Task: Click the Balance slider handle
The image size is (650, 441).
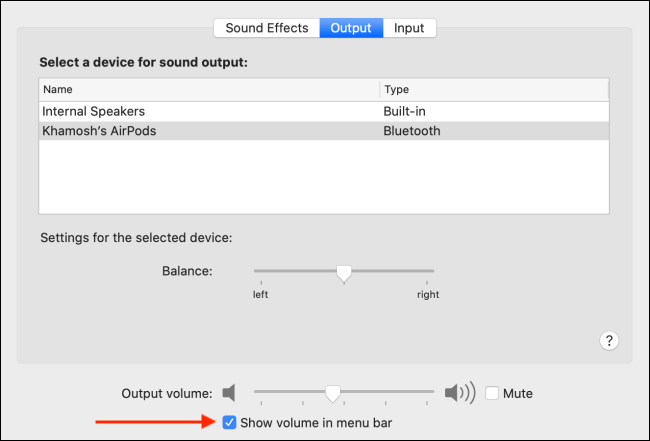Action: pos(344,274)
